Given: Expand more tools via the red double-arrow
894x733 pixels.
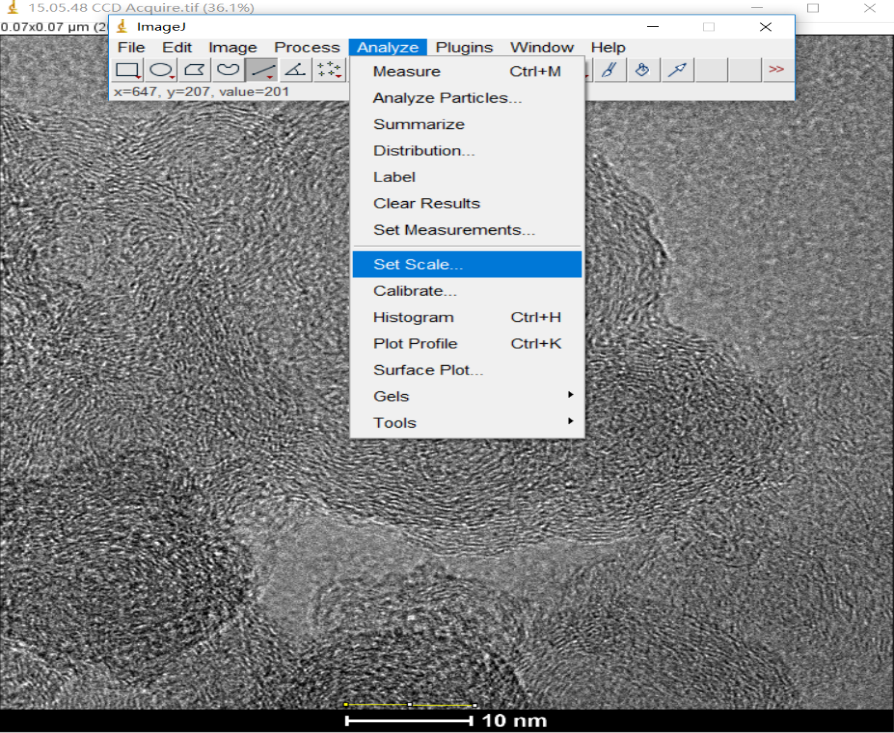Looking at the screenshot, I should click(776, 70).
